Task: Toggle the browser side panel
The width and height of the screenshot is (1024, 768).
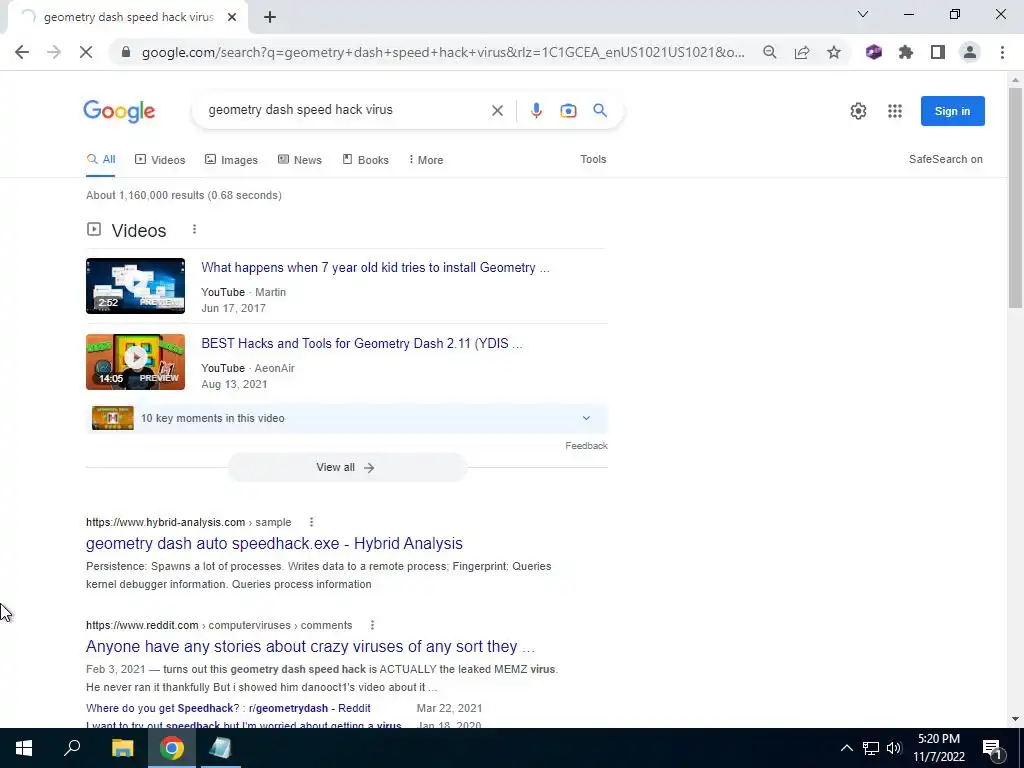Action: tap(938, 52)
